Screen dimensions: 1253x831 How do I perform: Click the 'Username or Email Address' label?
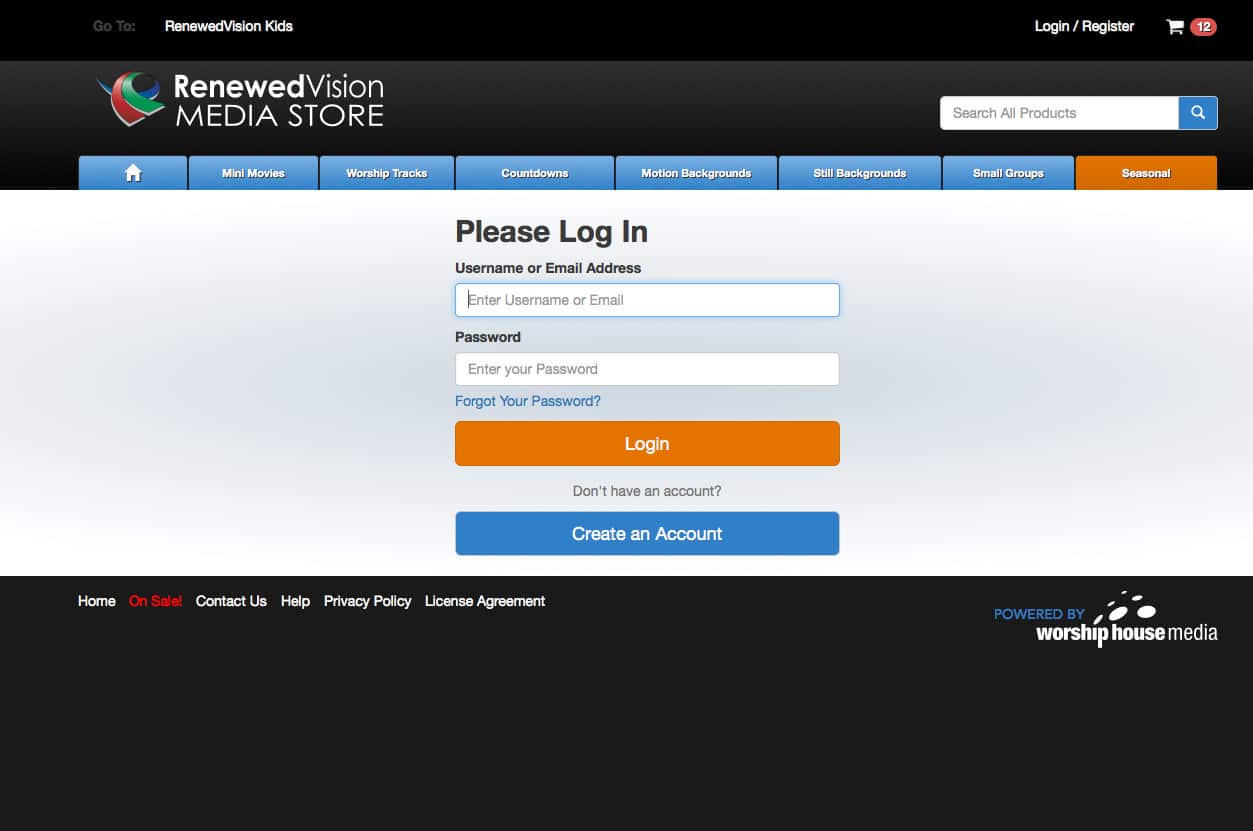548,268
